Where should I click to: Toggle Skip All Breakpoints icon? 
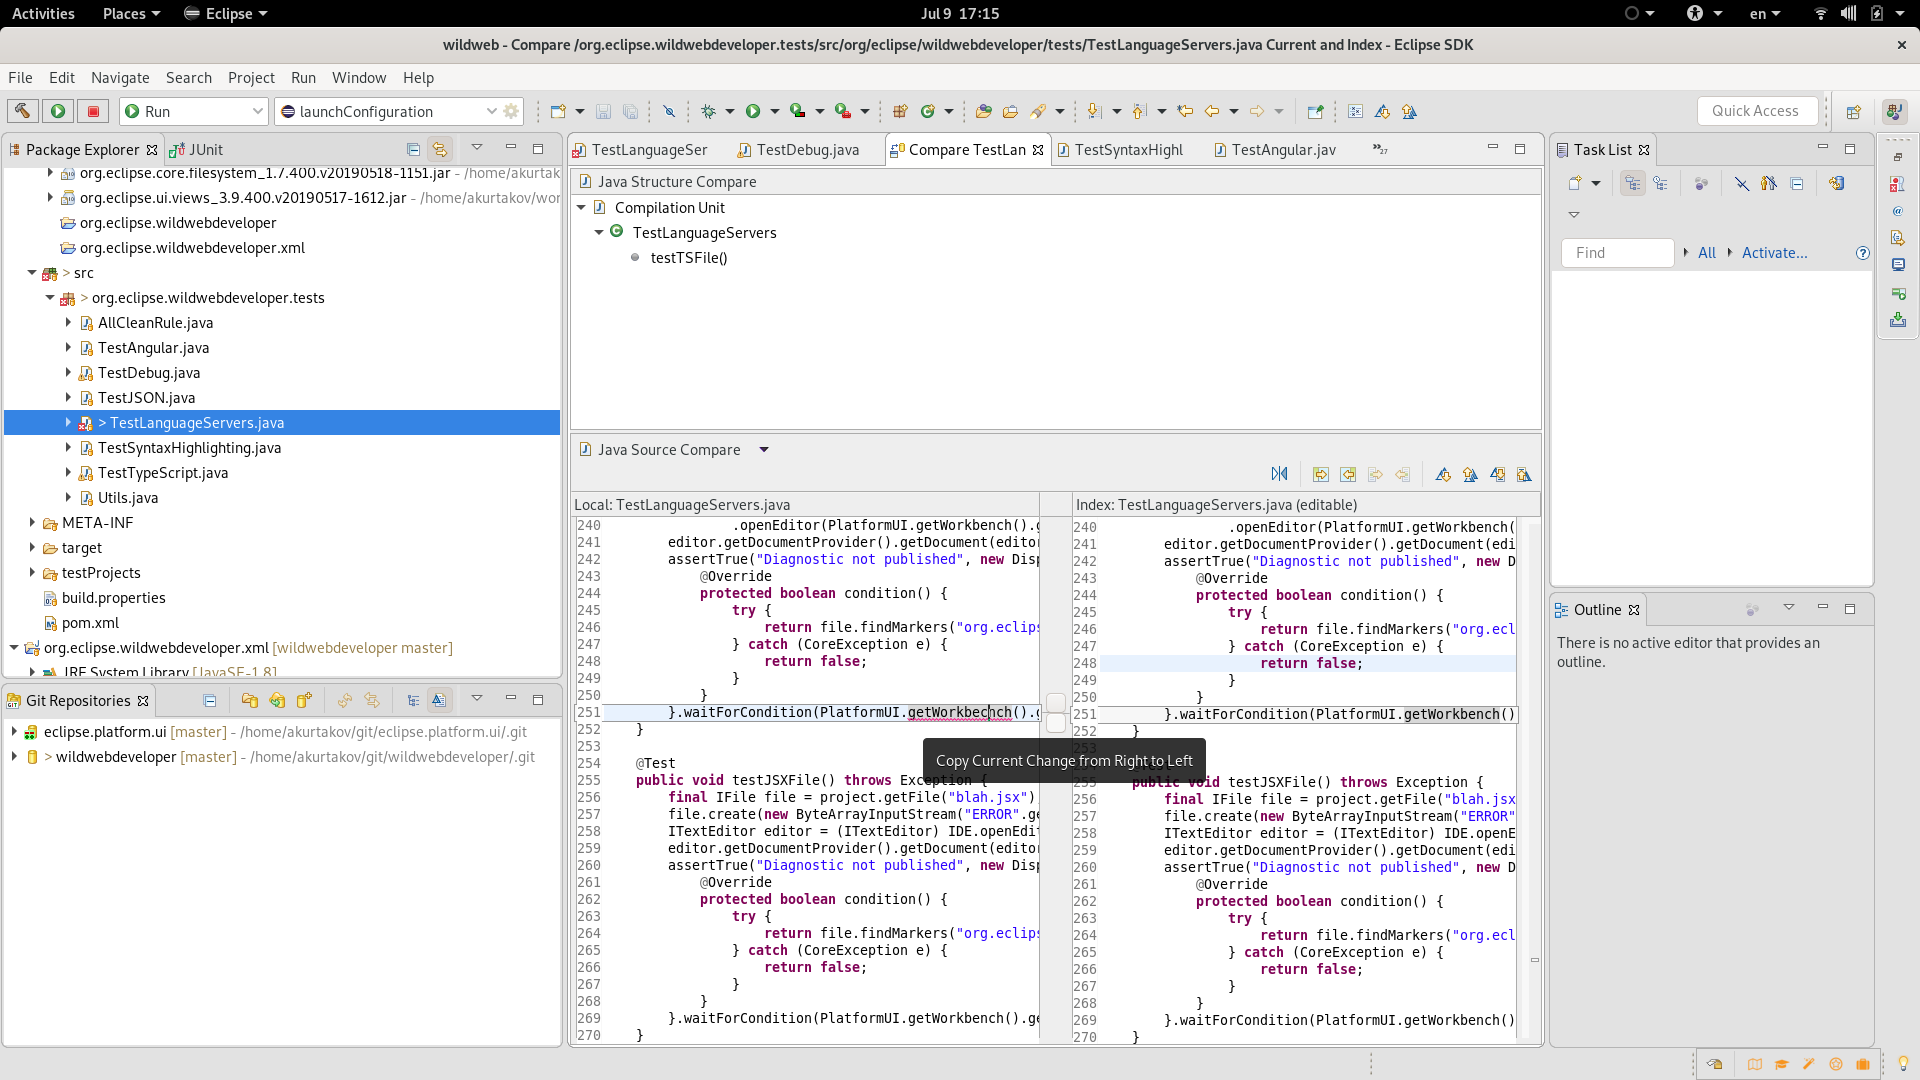(x=669, y=111)
